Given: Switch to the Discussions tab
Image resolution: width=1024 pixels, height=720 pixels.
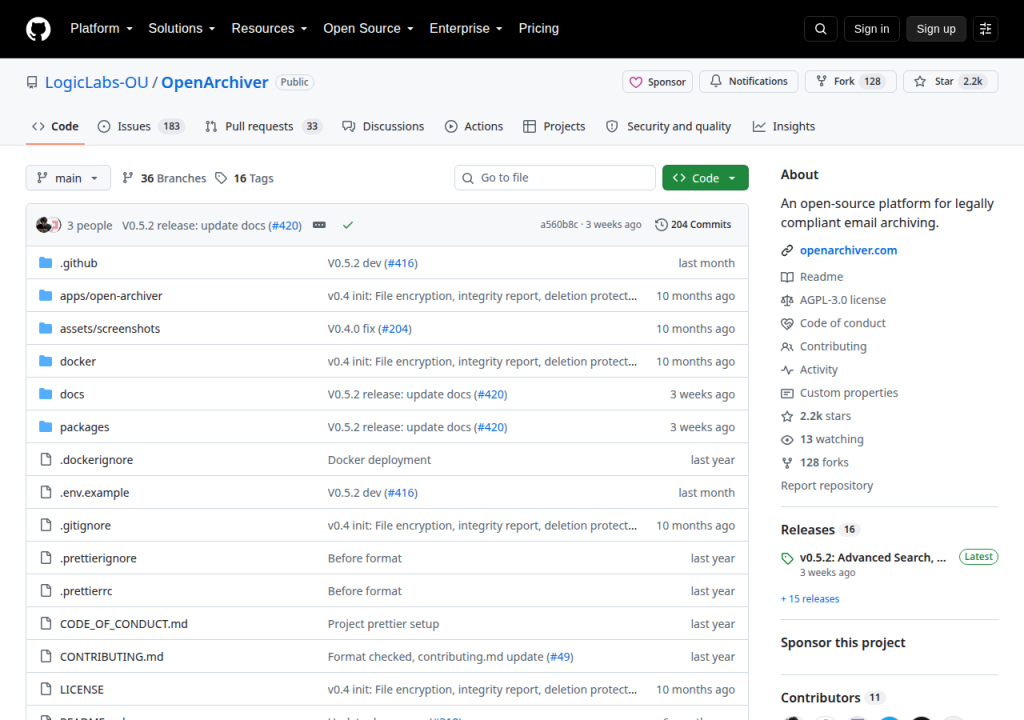Looking at the screenshot, I should click(383, 126).
